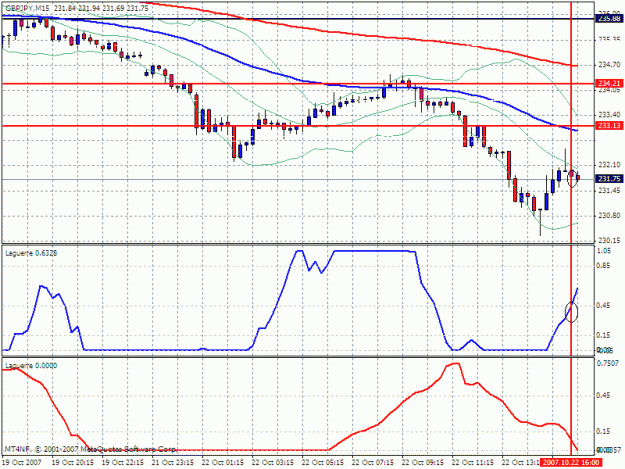This screenshot has width=625, height=469.
Task: Click the 235.88 dark blue price label
Action: click(x=608, y=19)
